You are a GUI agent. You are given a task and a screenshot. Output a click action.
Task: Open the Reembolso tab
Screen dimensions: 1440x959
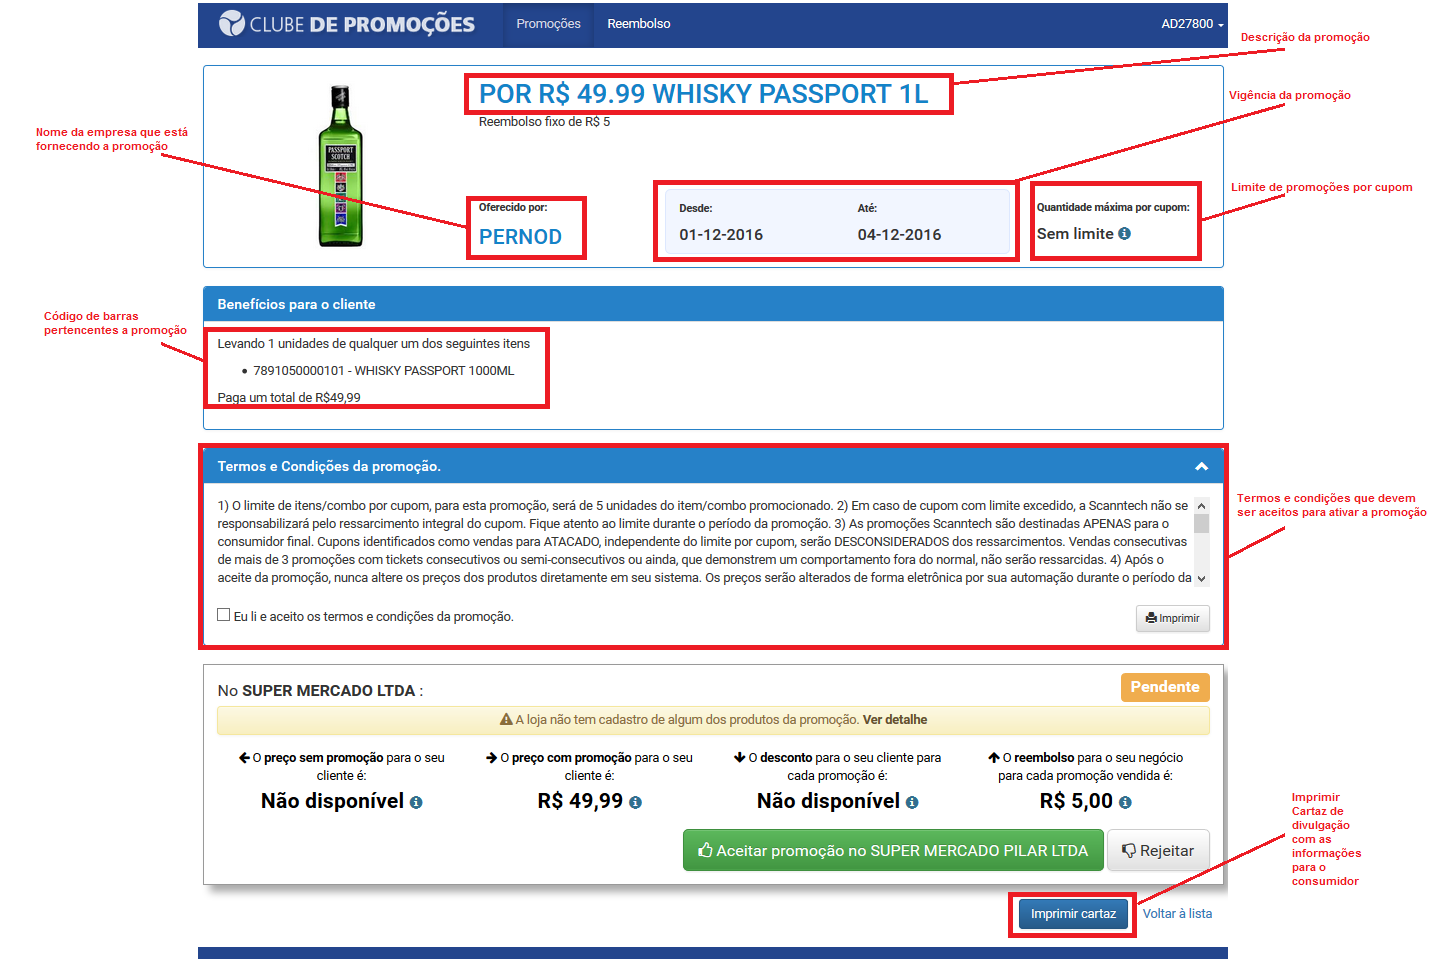[x=639, y=24]
